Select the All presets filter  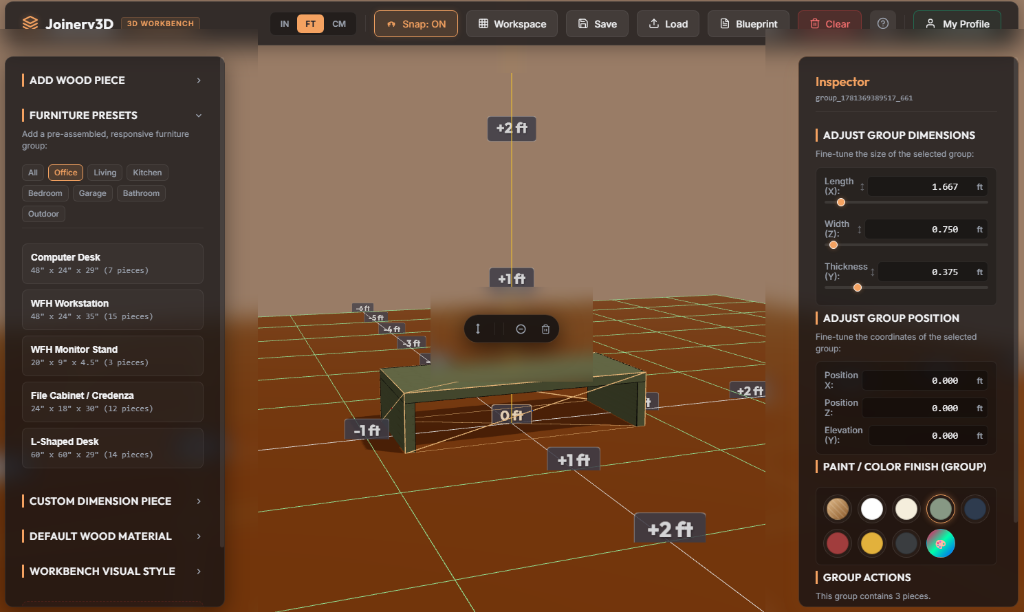click(x=33, y=172)
